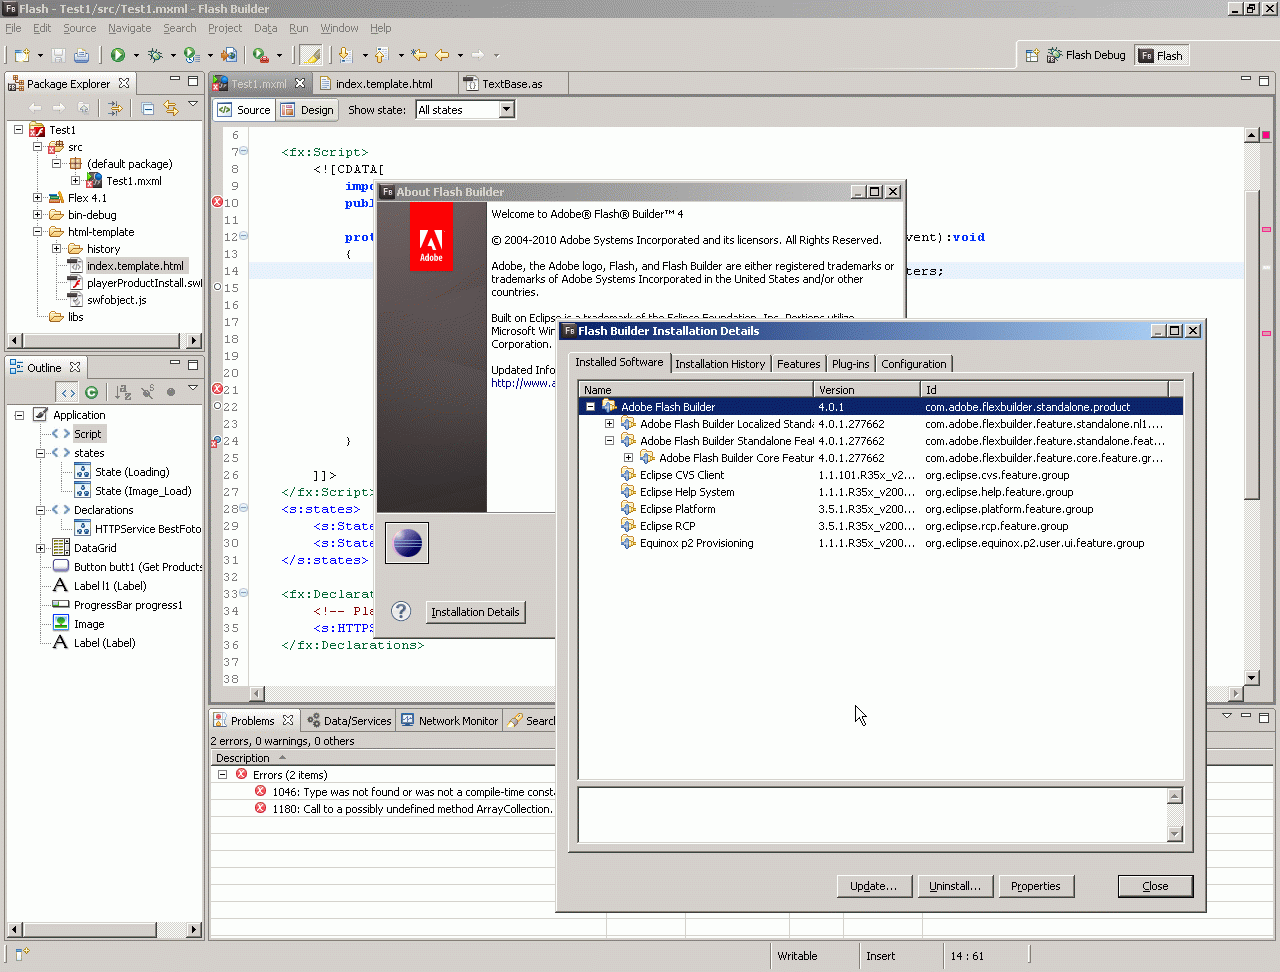Run the application with green play icon
This screenshot has width=1280, height=972.
point(118,55)
